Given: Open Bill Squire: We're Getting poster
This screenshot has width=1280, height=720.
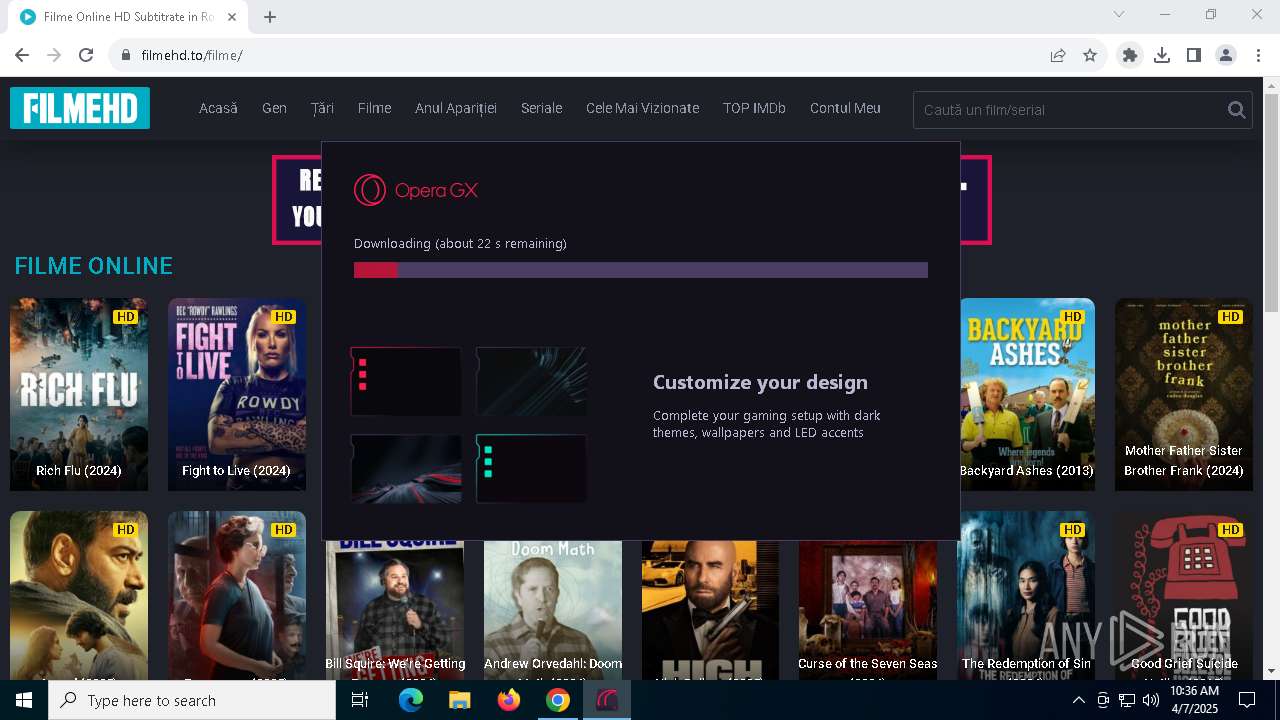Looking at the screenshot, I should 395,610.
